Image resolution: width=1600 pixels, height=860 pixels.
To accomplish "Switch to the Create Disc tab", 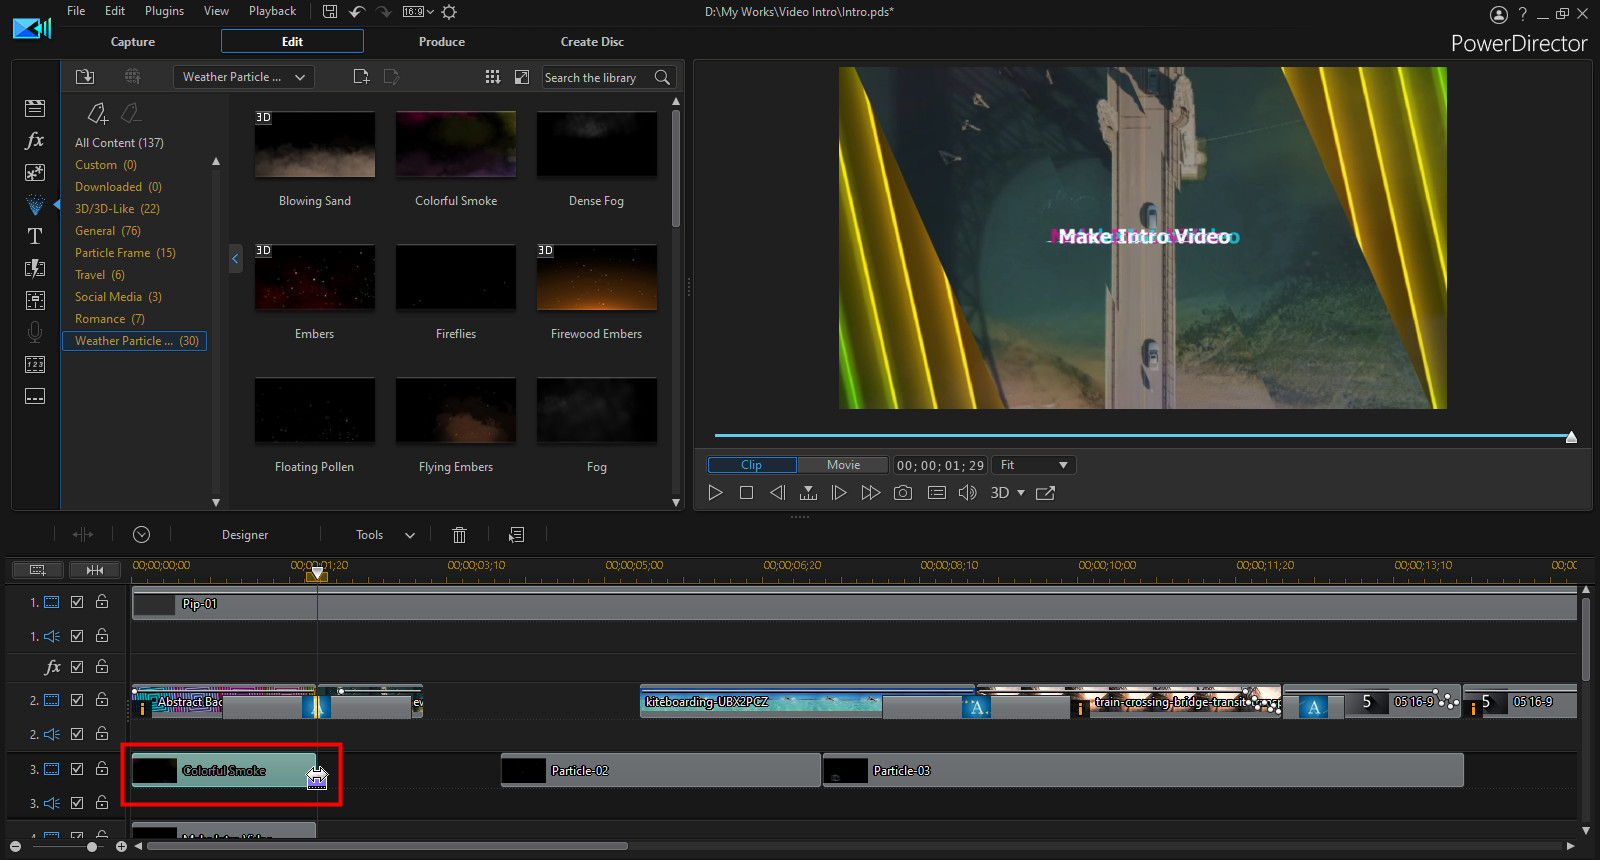I will click(x=592, y=42).
